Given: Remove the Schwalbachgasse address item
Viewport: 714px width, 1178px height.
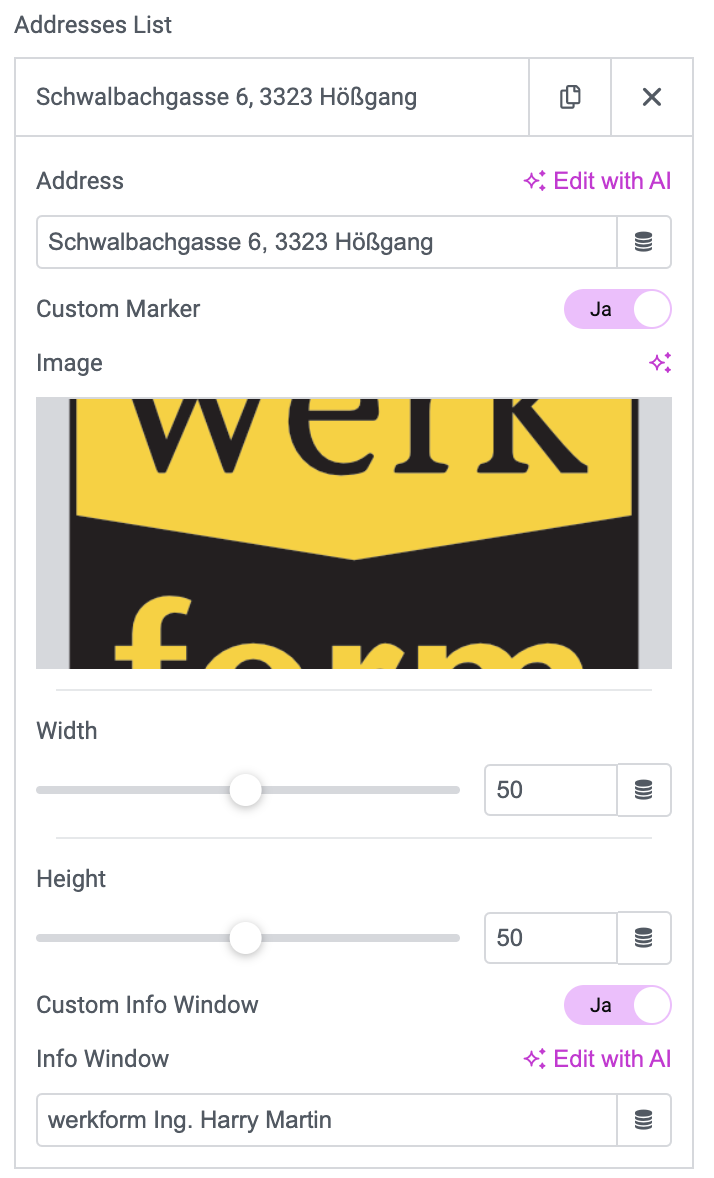Looking at the screenshot, I should (x=652, y=97).
